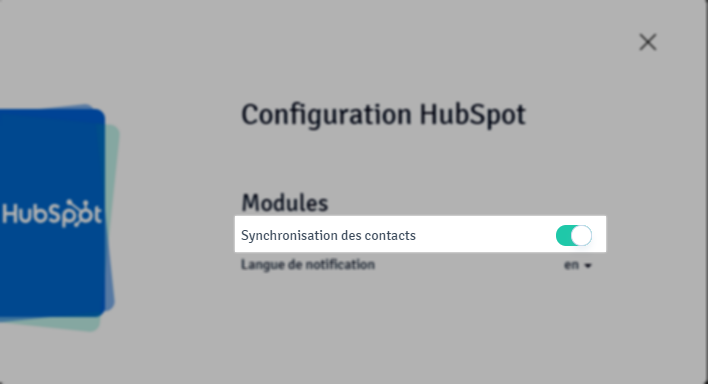The width and height of the screenshot is (708, 384).
Task: Click the caret arrow next to "en"
Action: 587,266
